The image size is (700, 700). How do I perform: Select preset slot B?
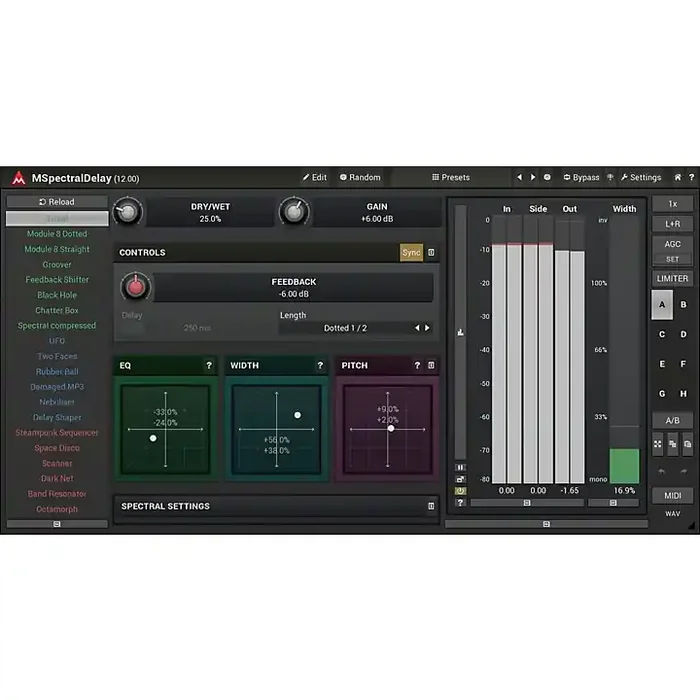[x=683, y=304]
